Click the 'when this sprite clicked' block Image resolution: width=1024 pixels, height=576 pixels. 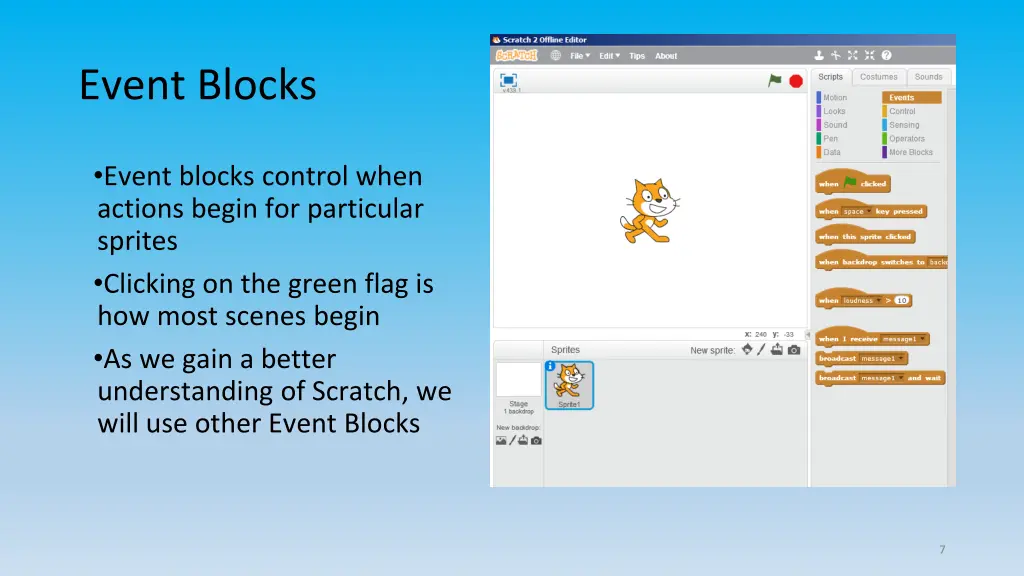(x=865, y=236)
